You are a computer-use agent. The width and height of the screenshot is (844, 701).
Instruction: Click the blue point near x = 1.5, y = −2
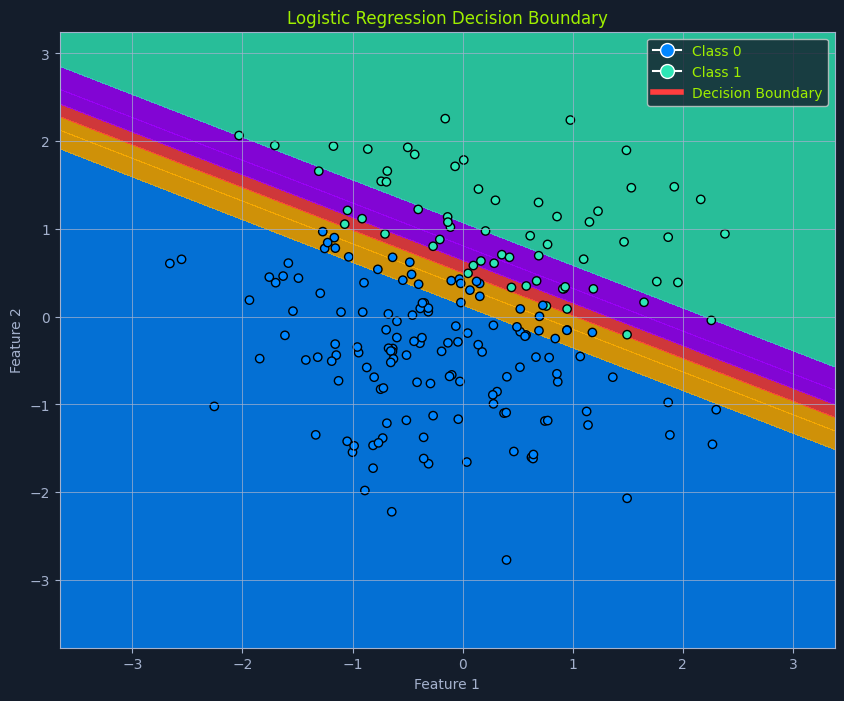pyautogui.click(x=627, y=498)
